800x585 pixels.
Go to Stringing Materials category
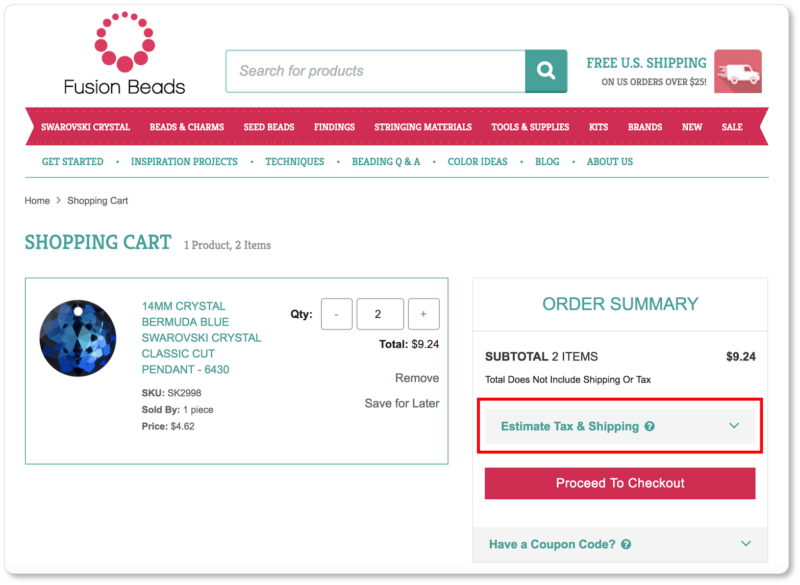(x=423, y=127)
